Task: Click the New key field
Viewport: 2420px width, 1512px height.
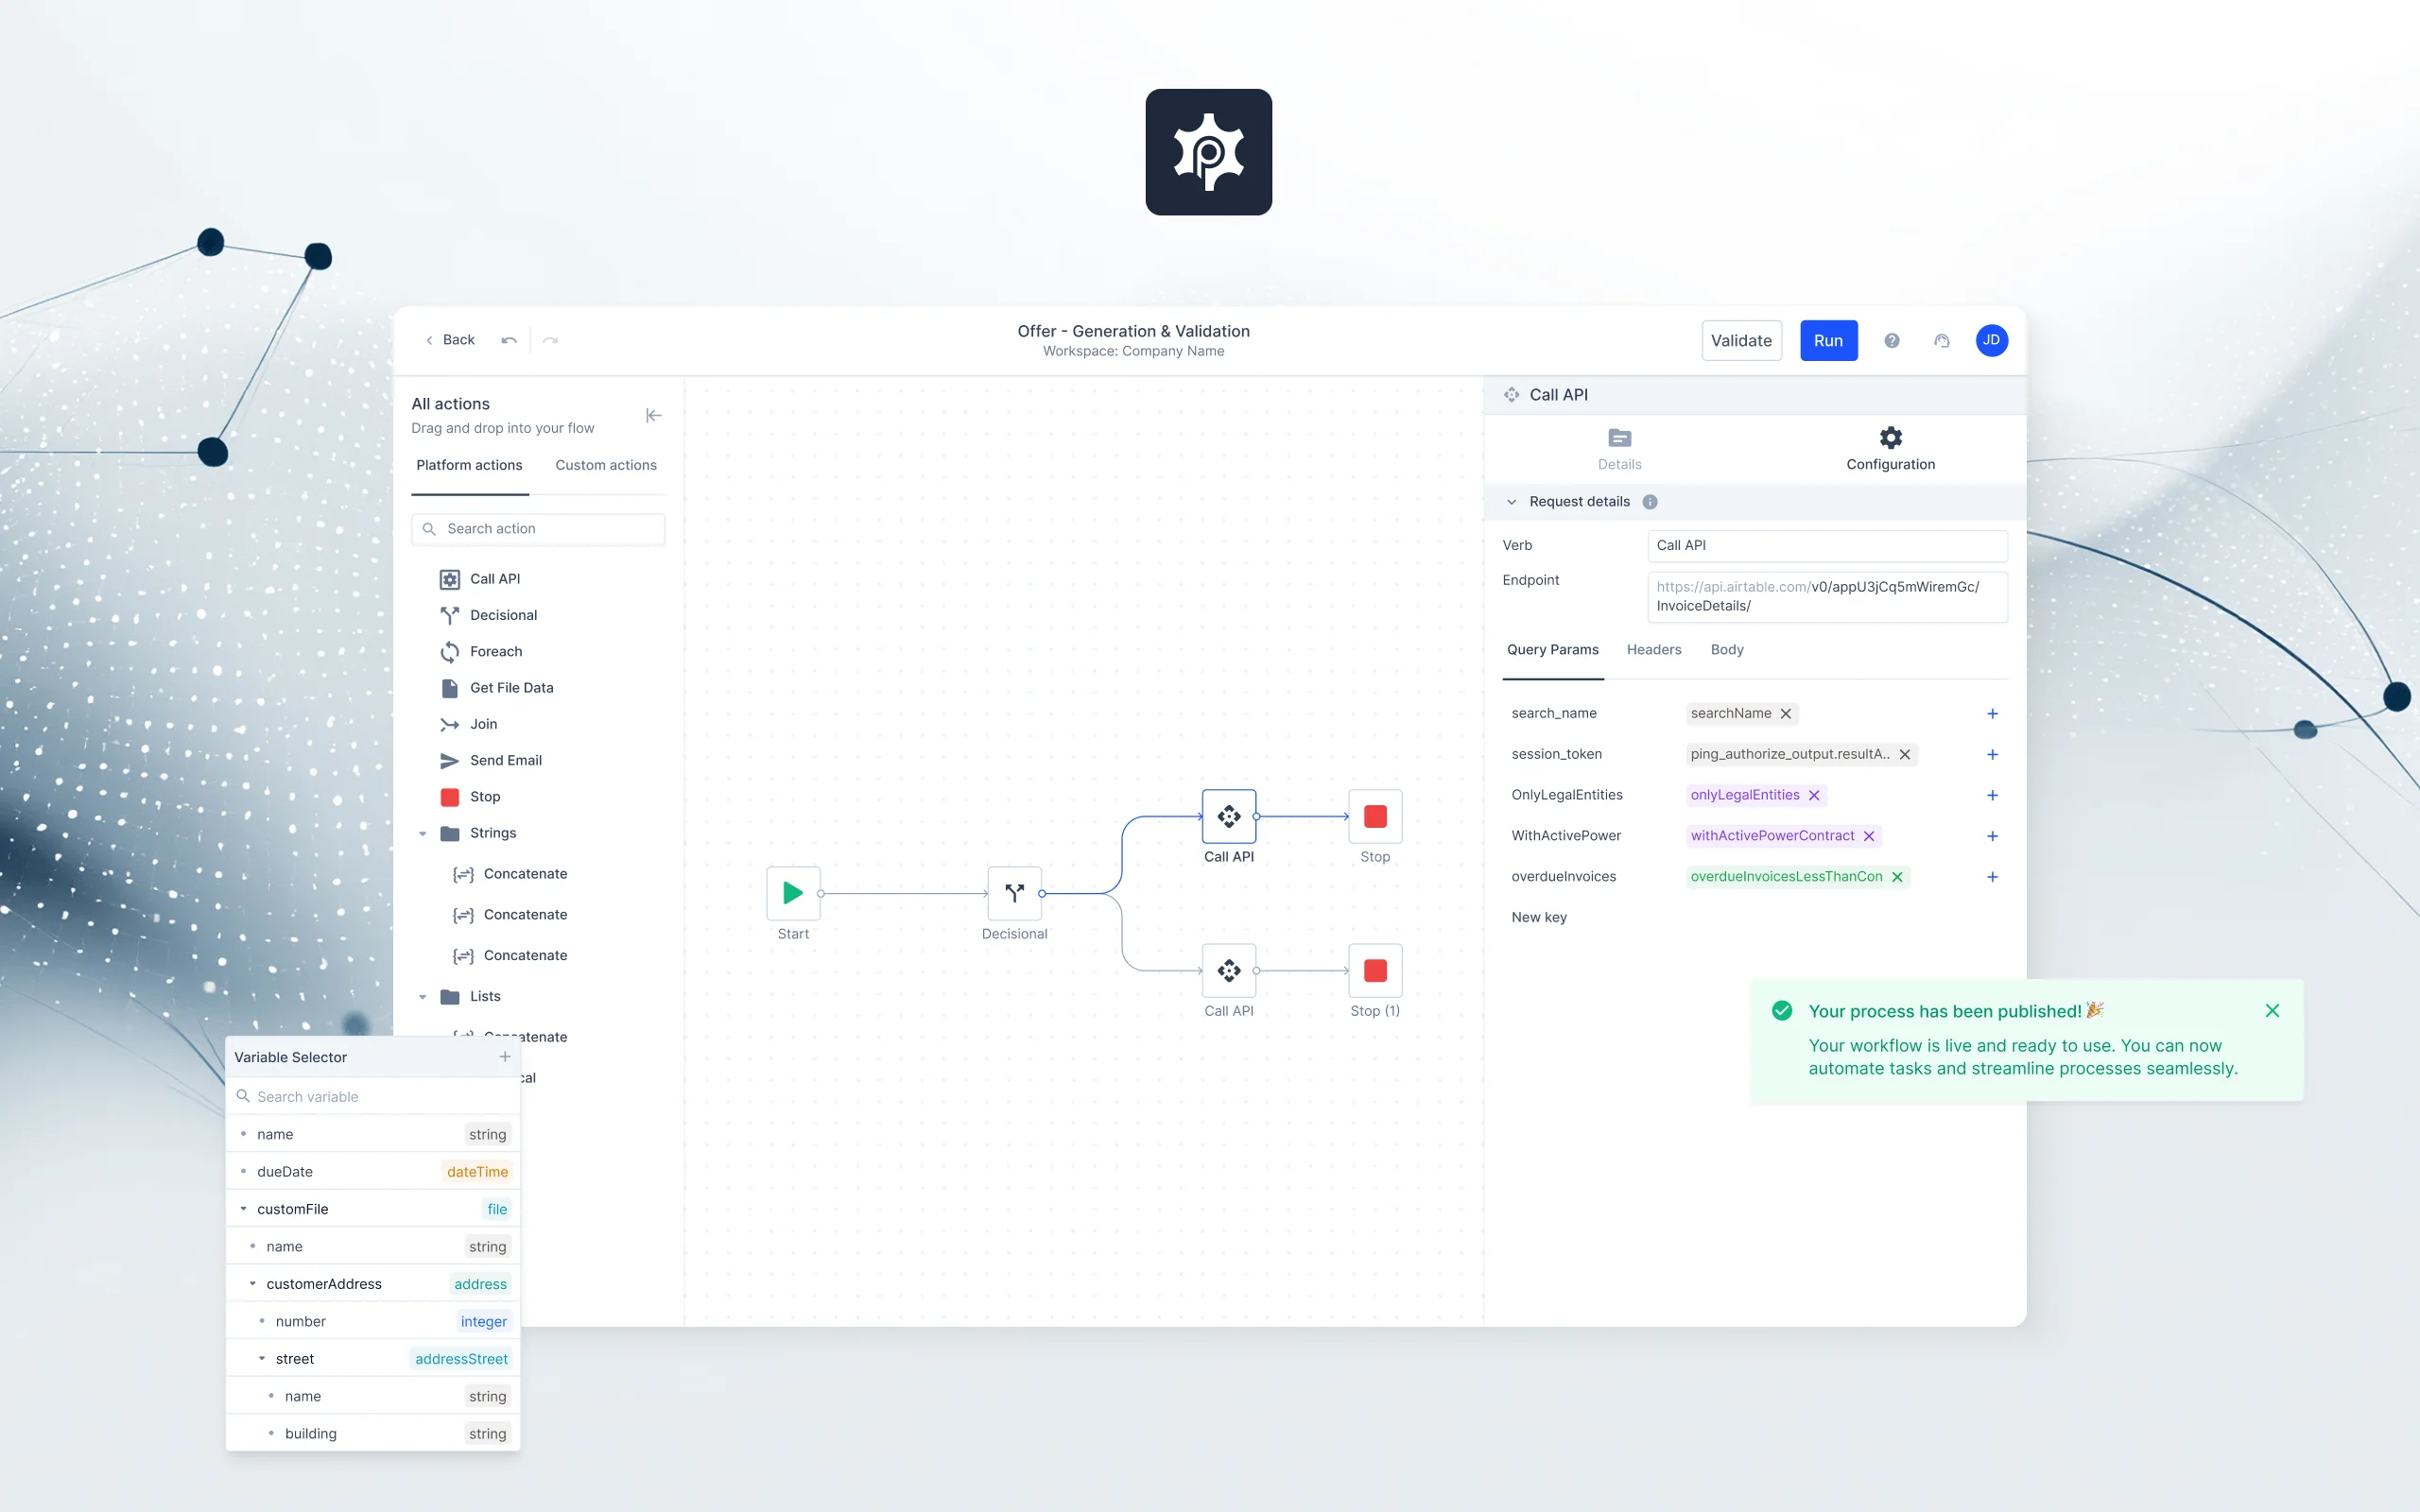Action: [x=1539, y=918]
